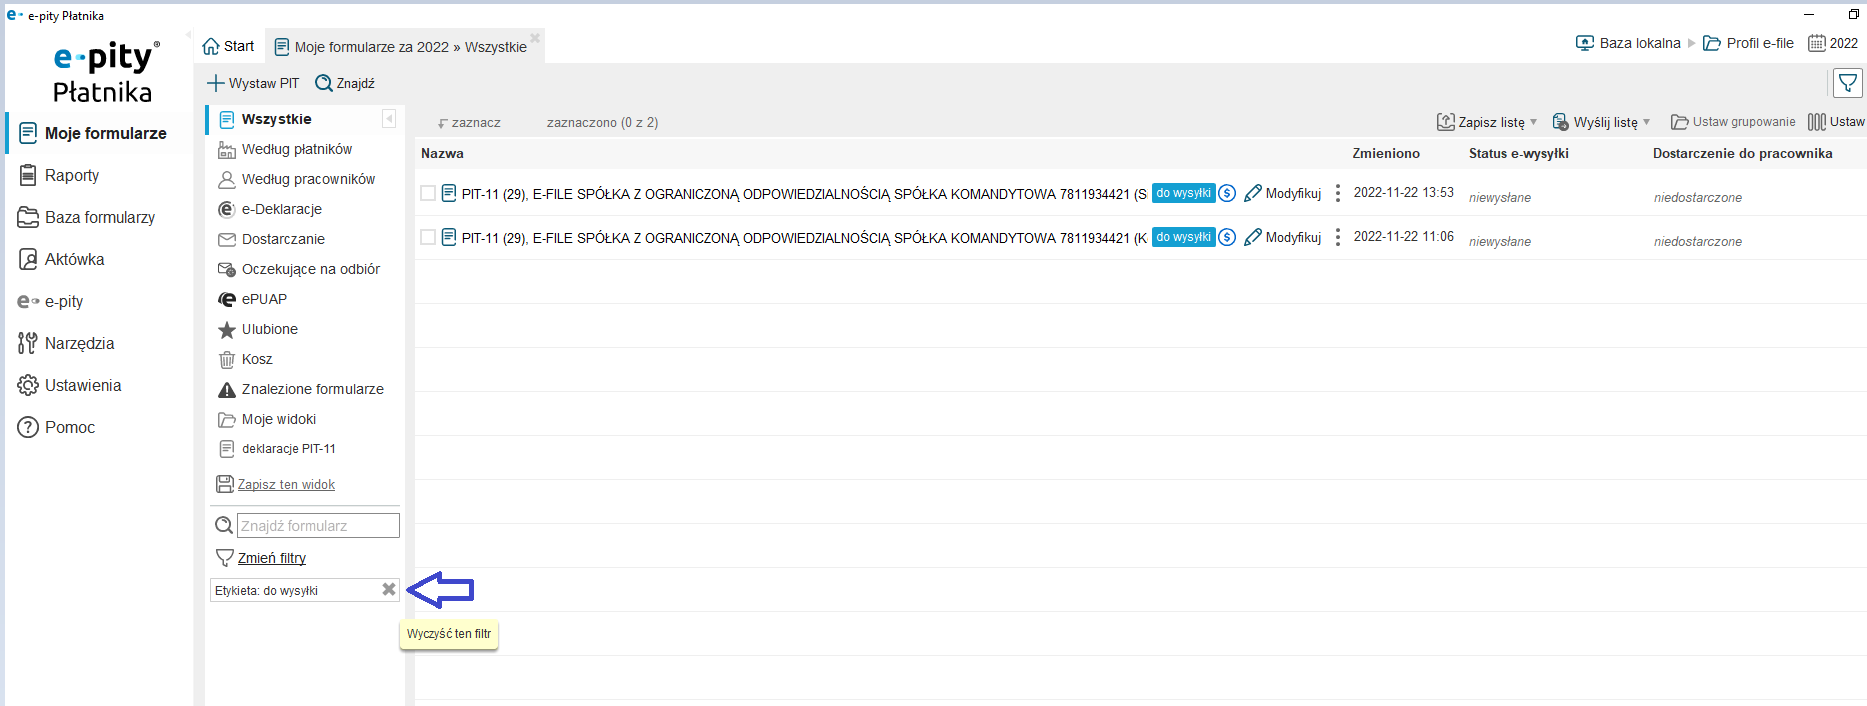1867x706 pixels.
Task: Open Znalezione formularze view
Action: [x=301, y=389]
